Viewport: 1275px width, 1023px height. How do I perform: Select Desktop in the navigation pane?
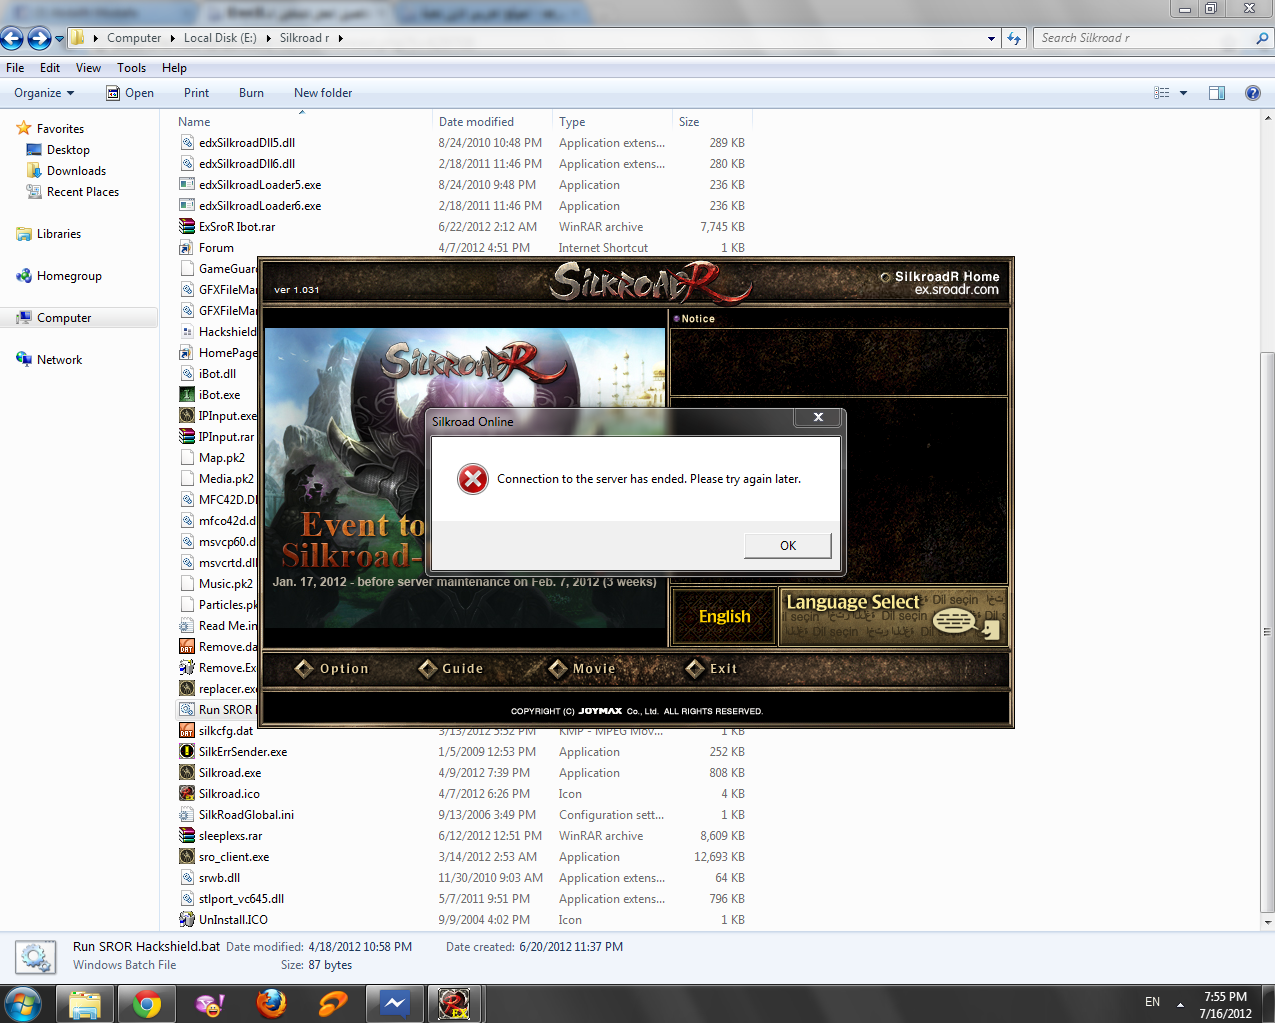68,150
